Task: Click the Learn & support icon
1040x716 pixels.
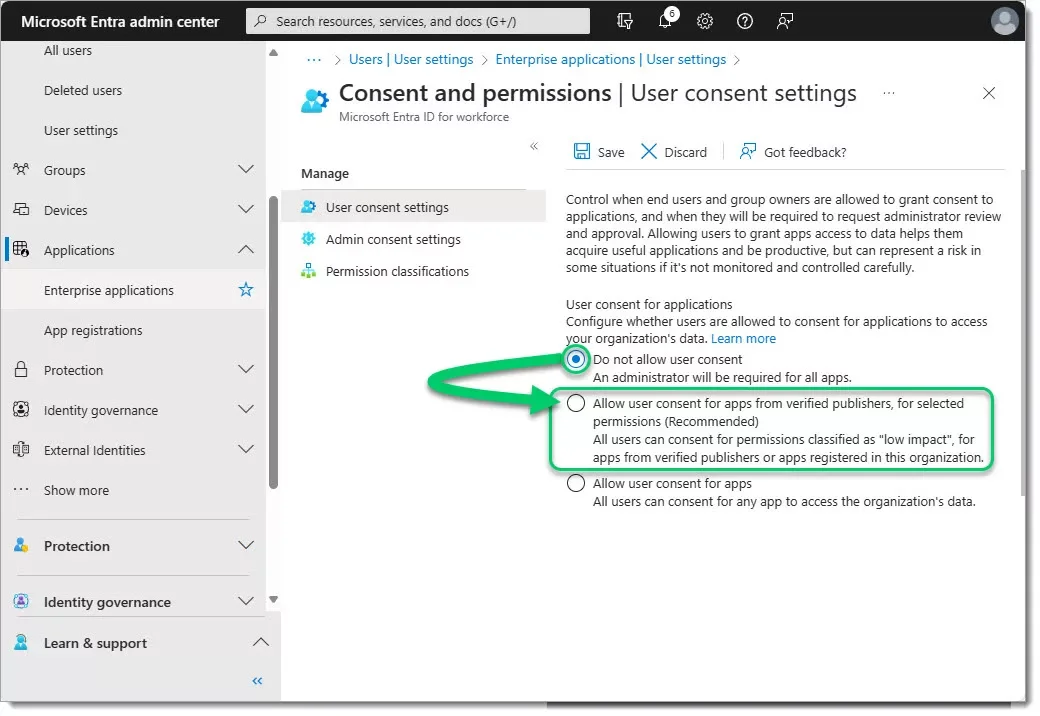Action: (x=21, y=642)
